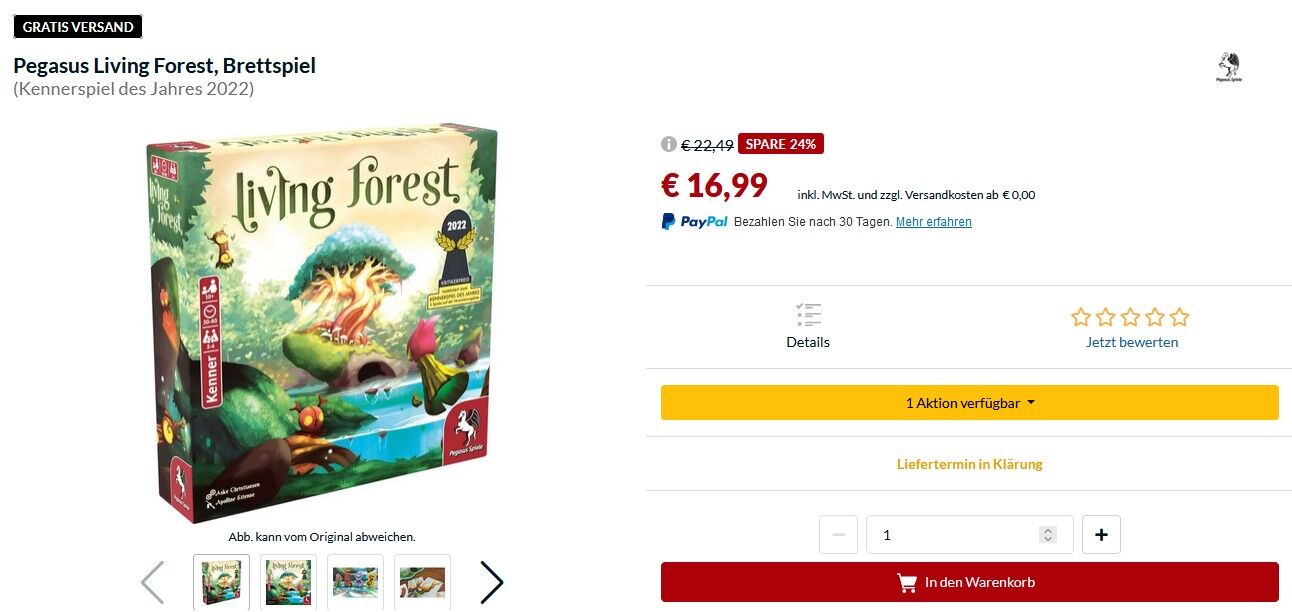This screenshot has width=1292, height=612.
Task: Click the shopping cart icon on red button
Action: pyautogui.click(x=907, y=582)
